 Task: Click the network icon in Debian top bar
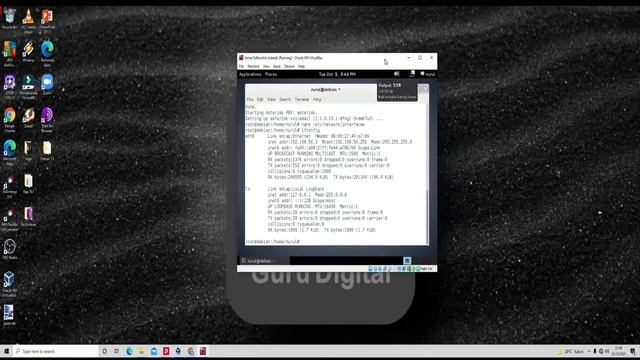(x=412, y=74)
